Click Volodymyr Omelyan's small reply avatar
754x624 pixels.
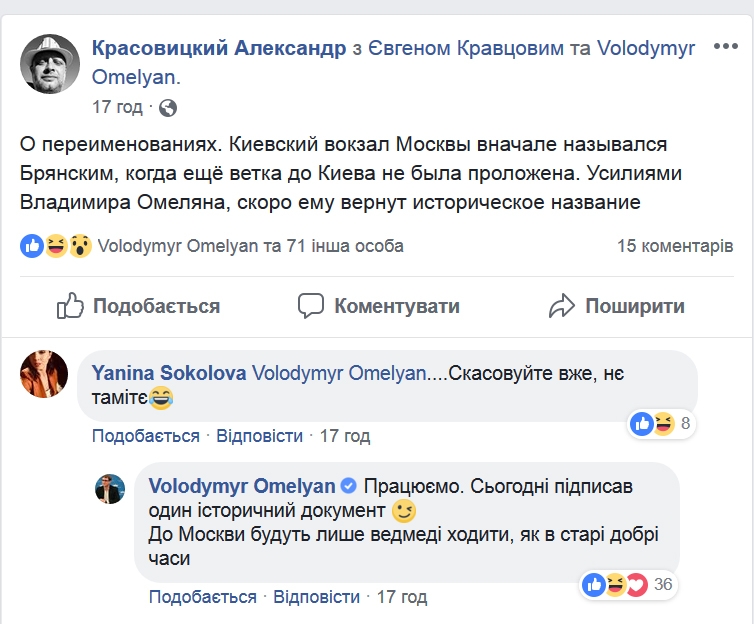pyautogui.click(x=109, y=489)
